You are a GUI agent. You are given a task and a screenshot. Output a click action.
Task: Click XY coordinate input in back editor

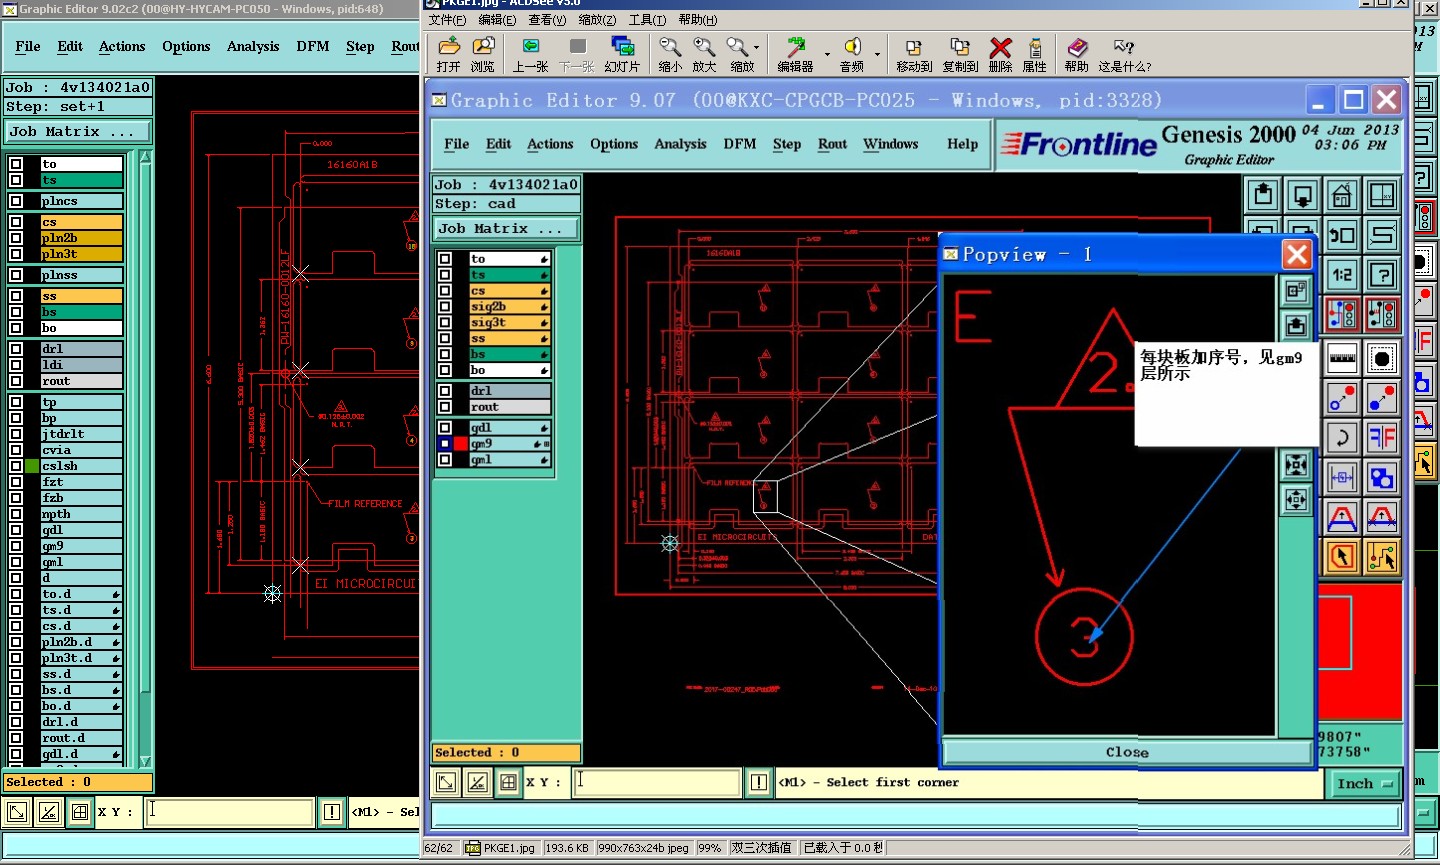tap(230, 812)
